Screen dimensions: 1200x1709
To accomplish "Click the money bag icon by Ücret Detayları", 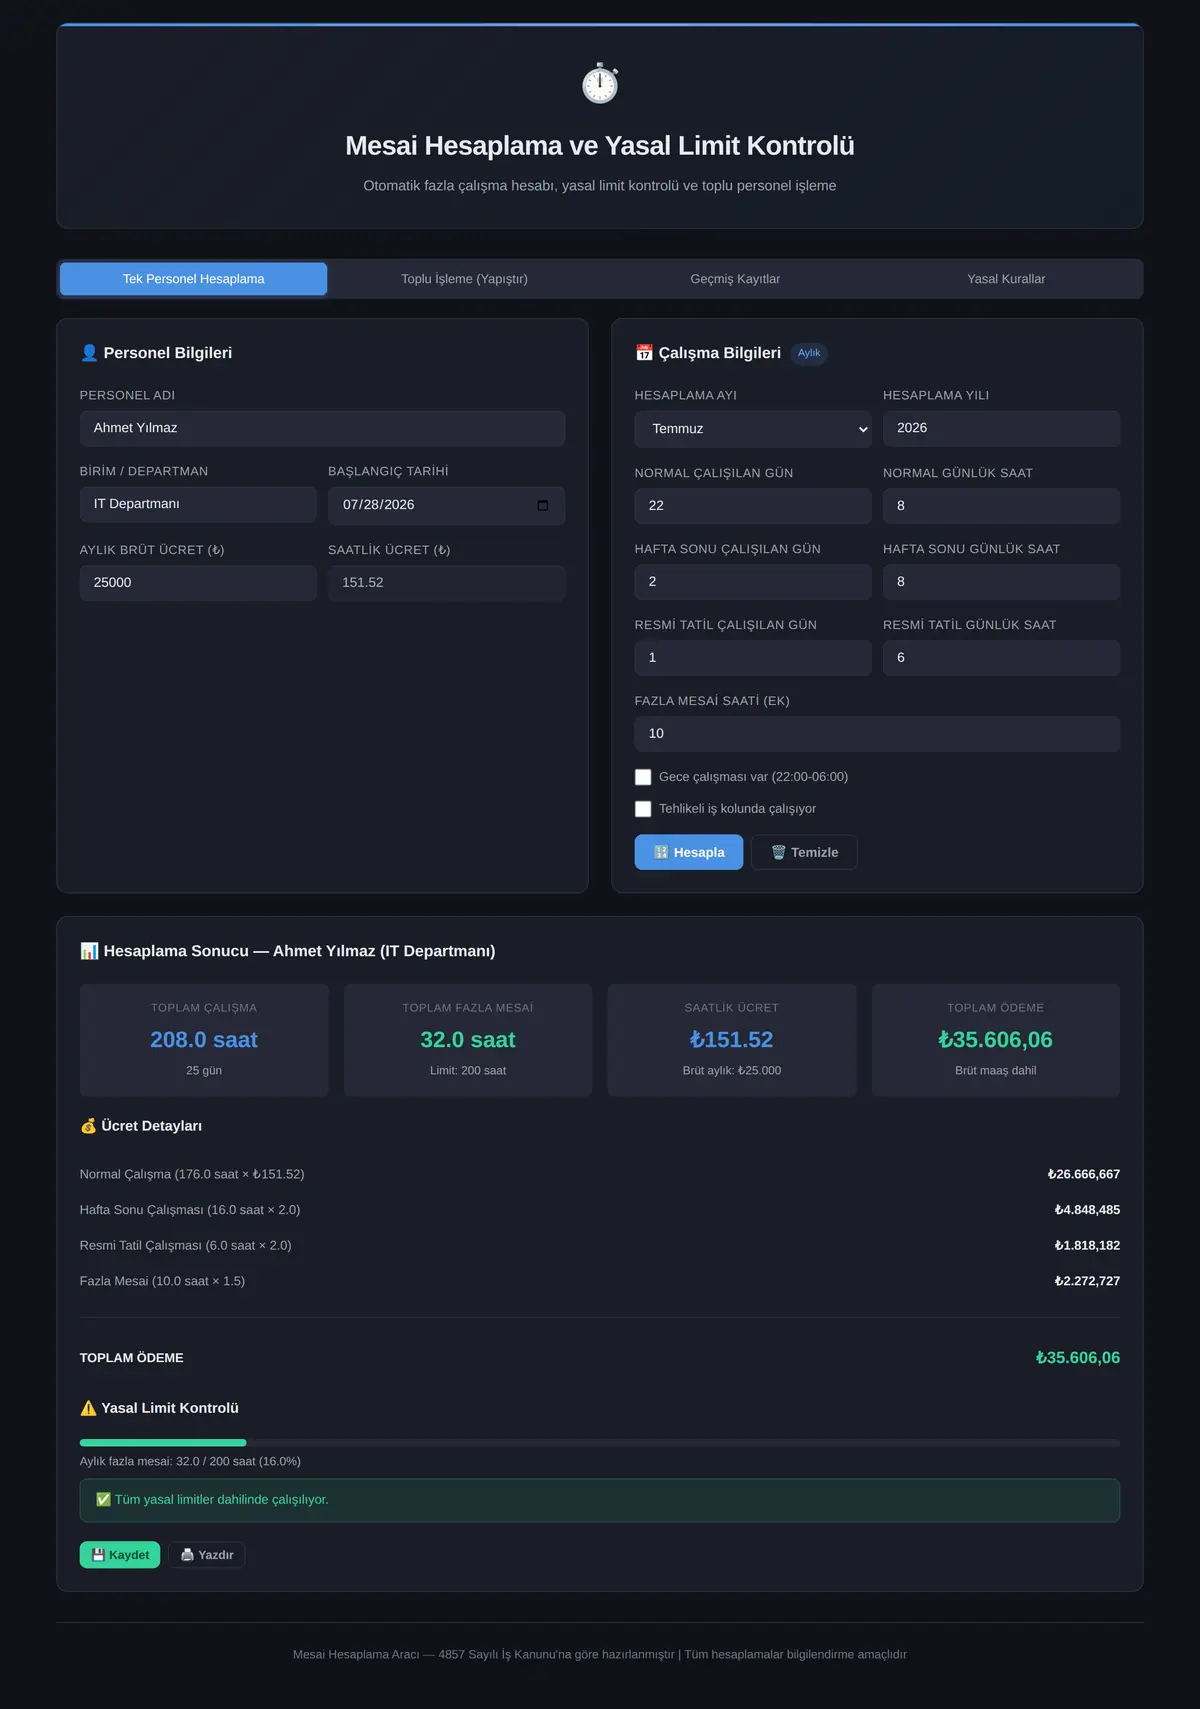I will point(88,1126).
